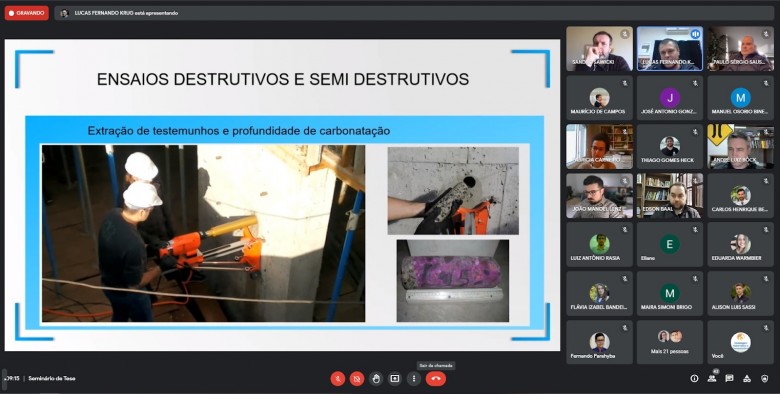780x394 pixels.
Task: Select João Manoel Lenz video tile
Action: pos(599,196)
